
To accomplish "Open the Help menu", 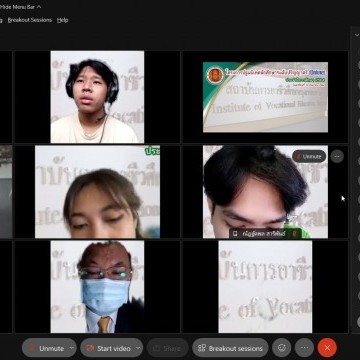I will [x=62, y=20].
